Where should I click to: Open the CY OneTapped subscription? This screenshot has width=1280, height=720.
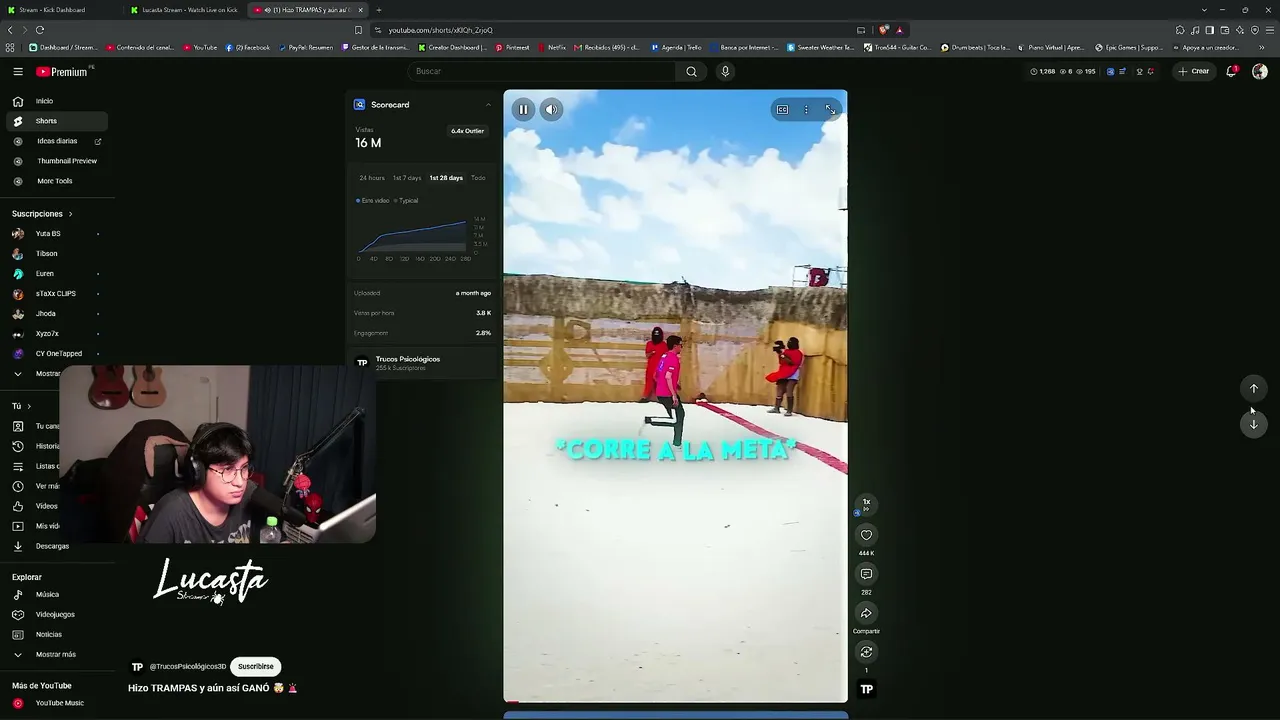56,354
